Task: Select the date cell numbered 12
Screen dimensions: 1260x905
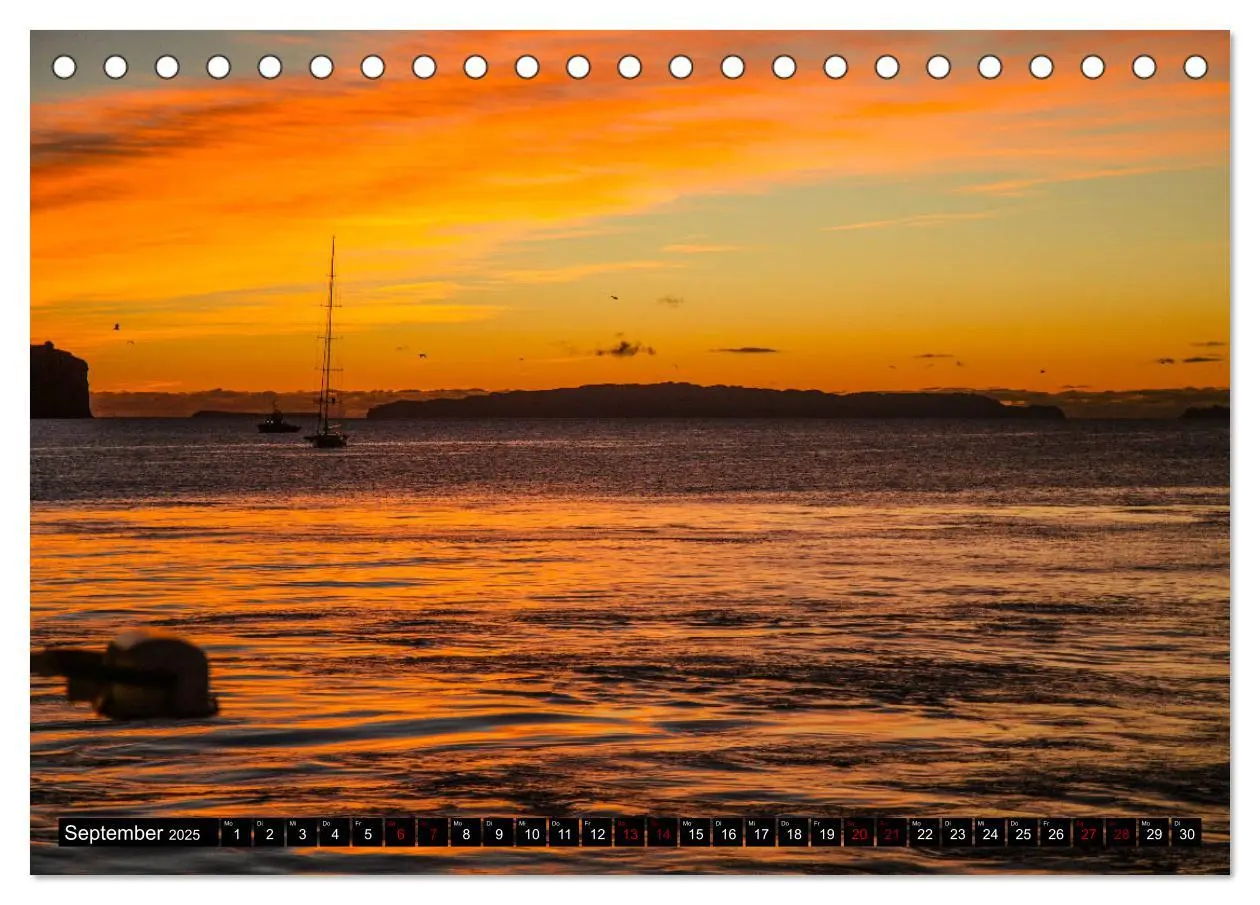Action: 597,833
